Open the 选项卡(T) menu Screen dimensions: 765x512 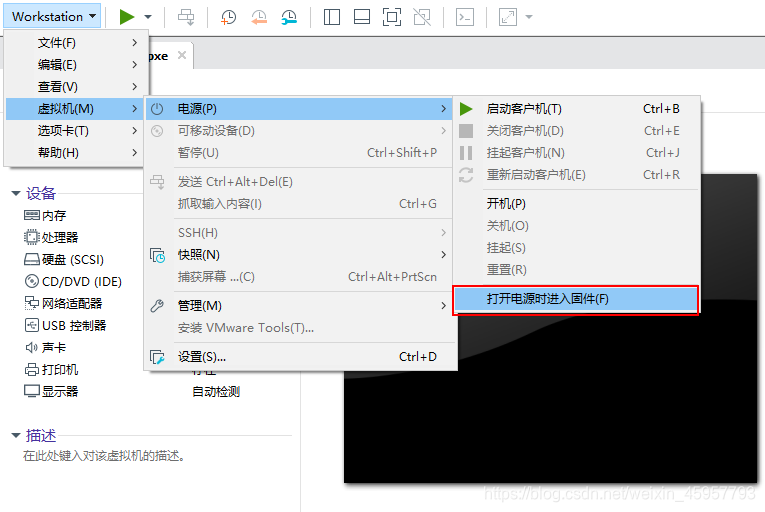75,130
